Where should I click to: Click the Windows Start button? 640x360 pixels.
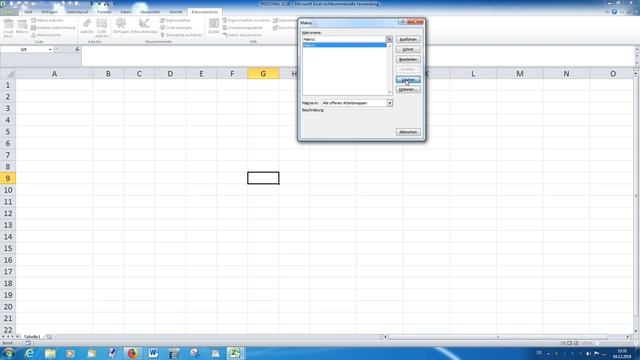pyautogui.click(x=9, y=353)
